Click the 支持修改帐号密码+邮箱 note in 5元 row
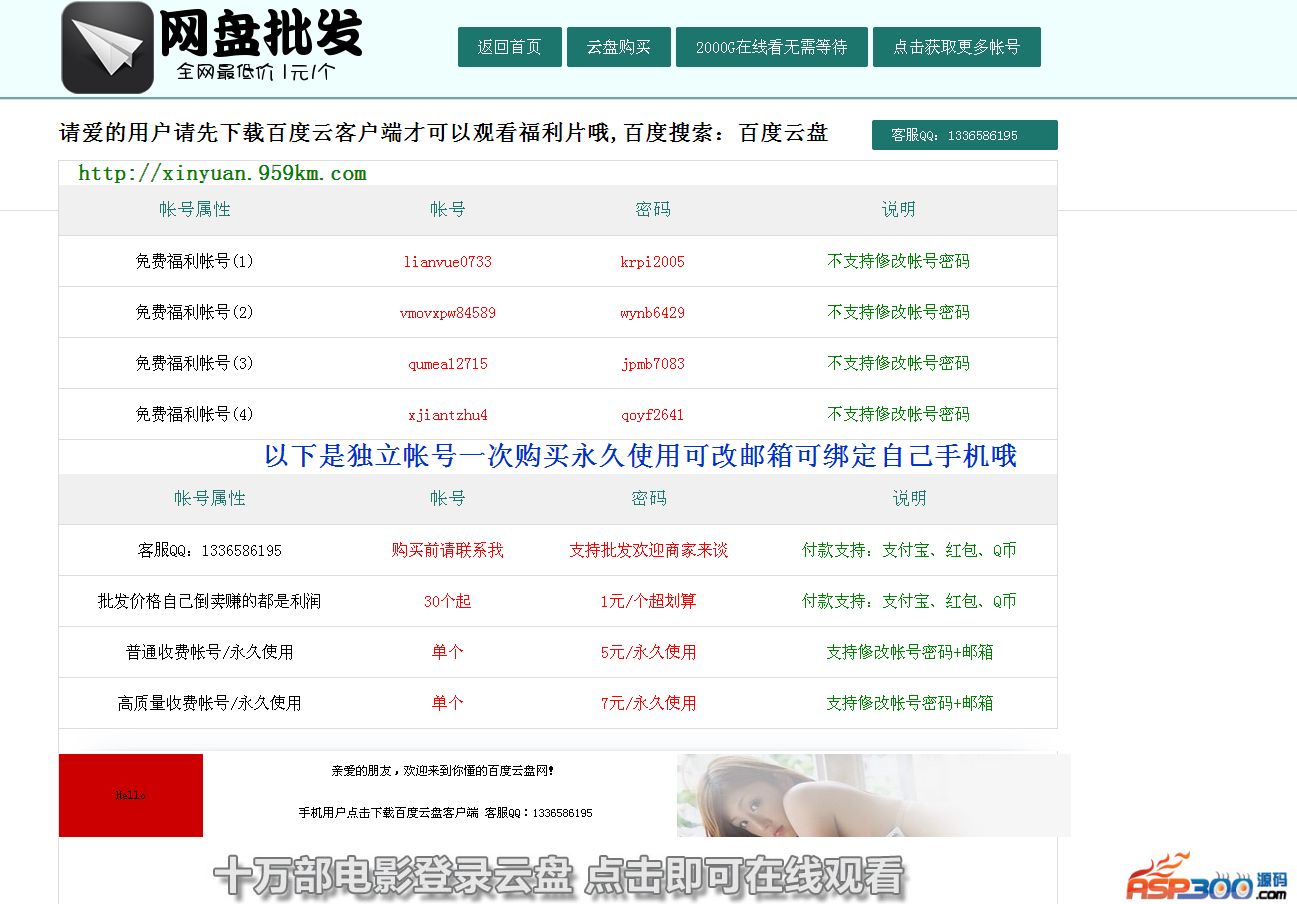This screenshot has width=1297, height=904. click(x=910, y=652)
